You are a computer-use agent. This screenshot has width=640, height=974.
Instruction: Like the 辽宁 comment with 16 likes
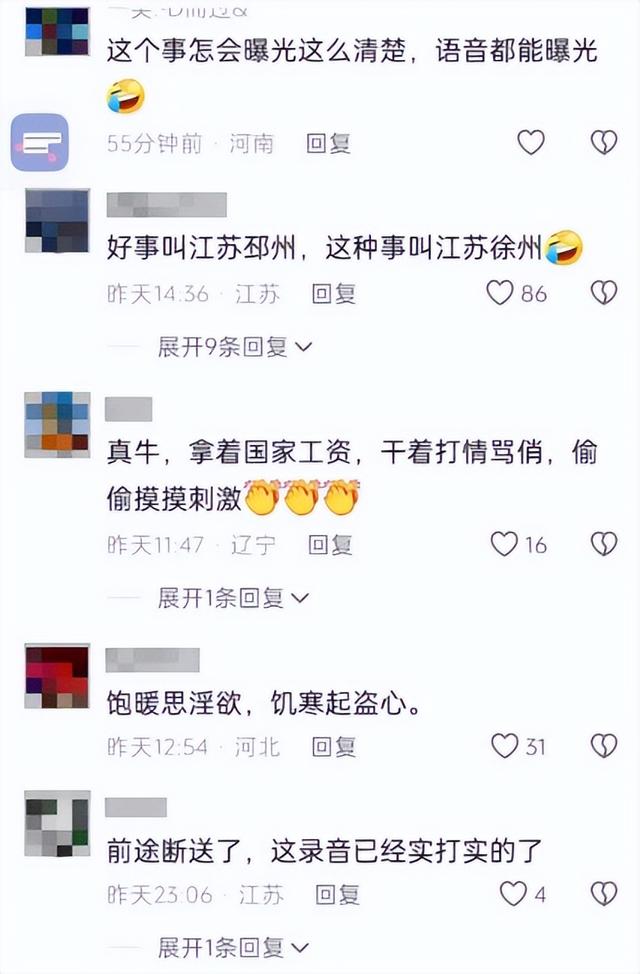504,544
